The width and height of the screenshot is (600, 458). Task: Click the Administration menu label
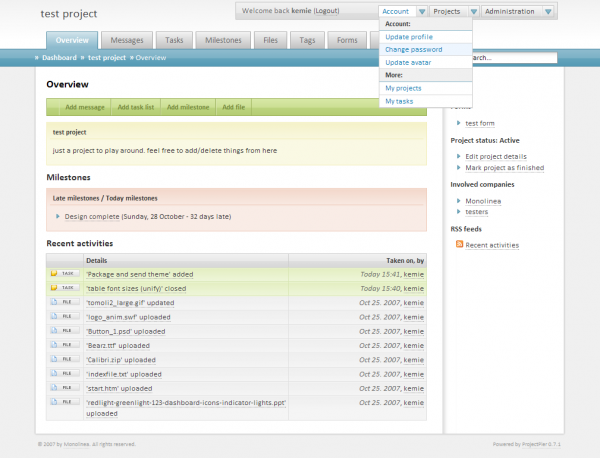click(x=509, y=11)
